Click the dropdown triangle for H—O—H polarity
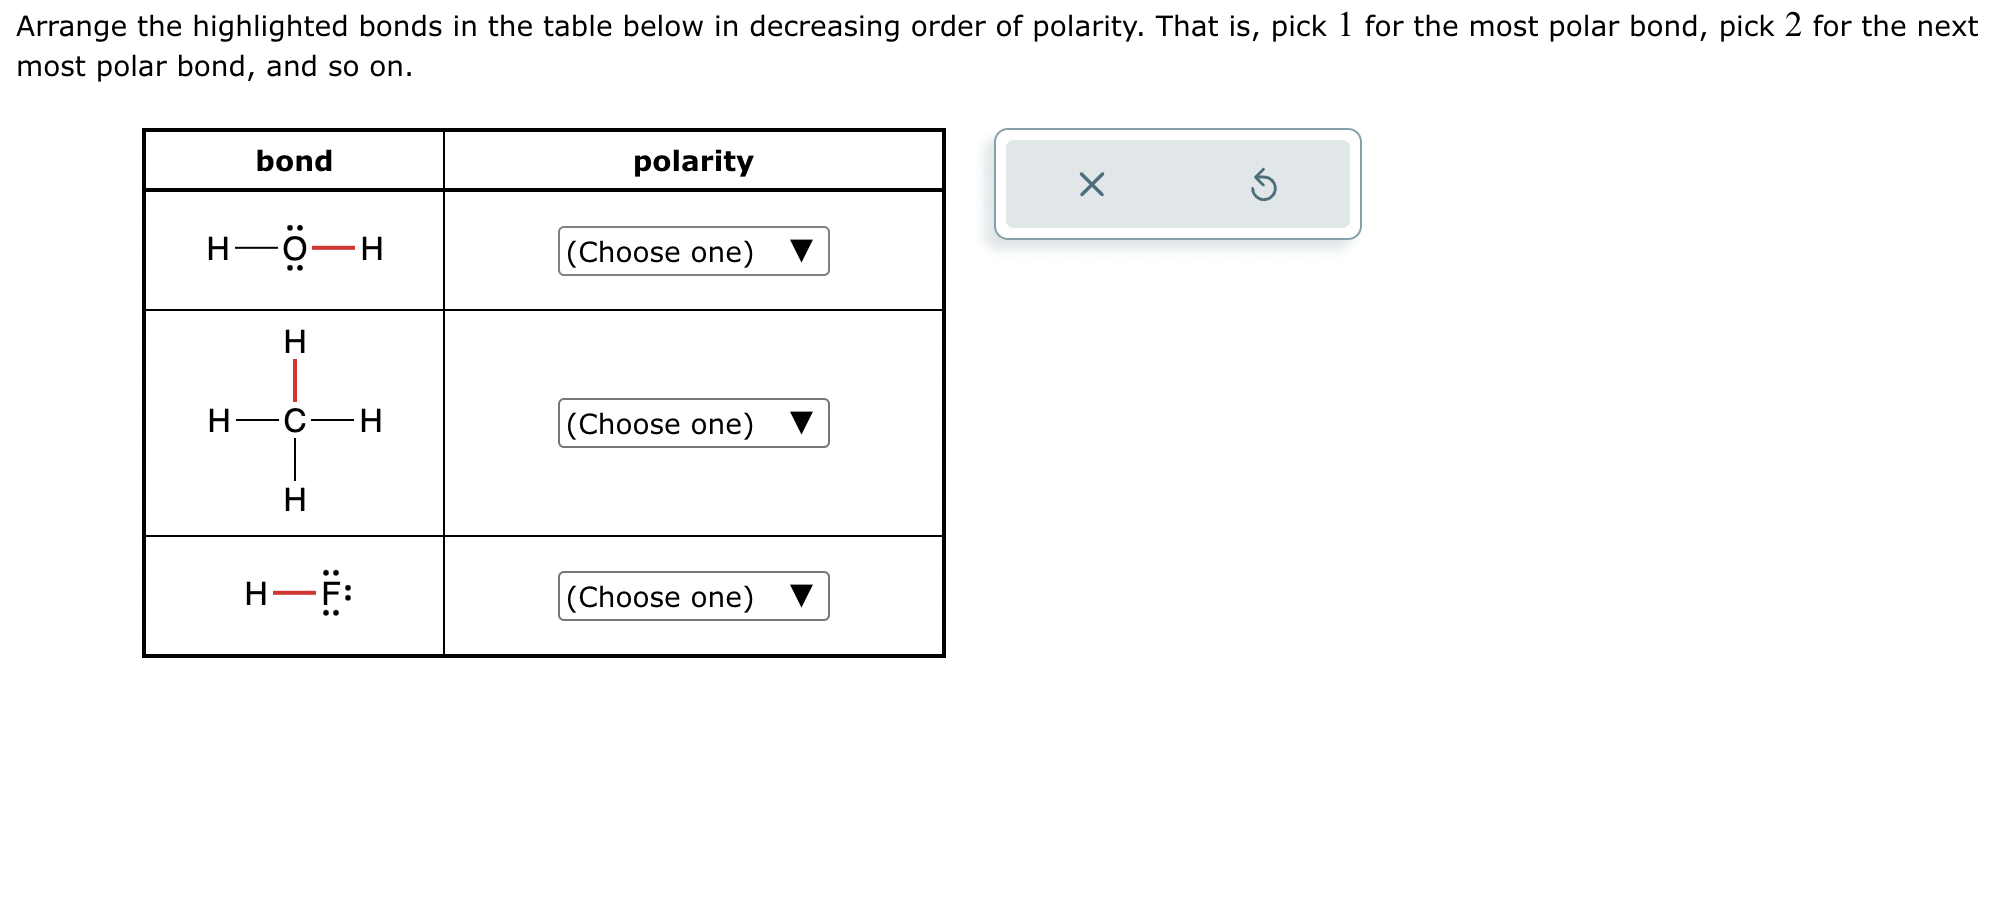Screen dimensions: 2016x912 [x=803, y=252]
